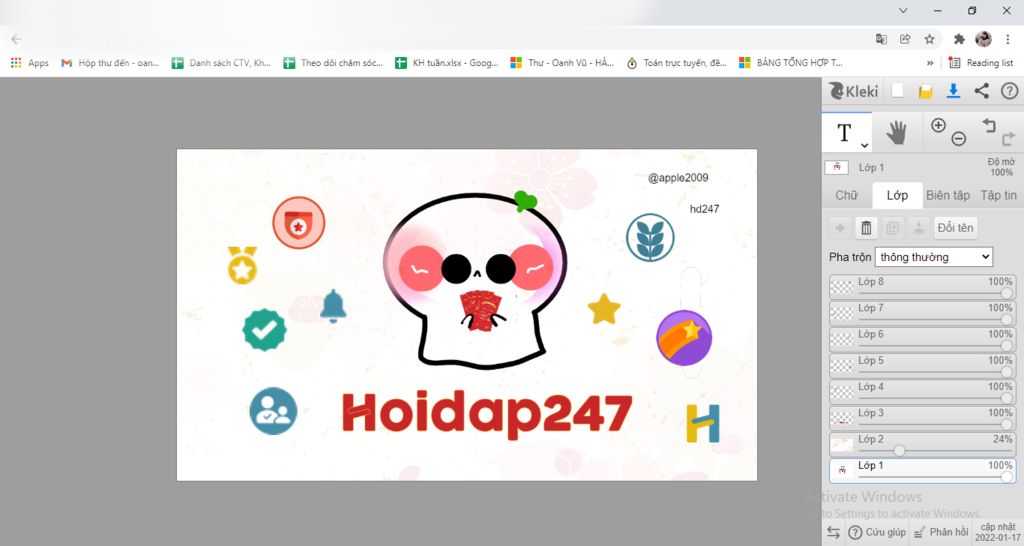Add a new layer with plus

pos(840,228)
